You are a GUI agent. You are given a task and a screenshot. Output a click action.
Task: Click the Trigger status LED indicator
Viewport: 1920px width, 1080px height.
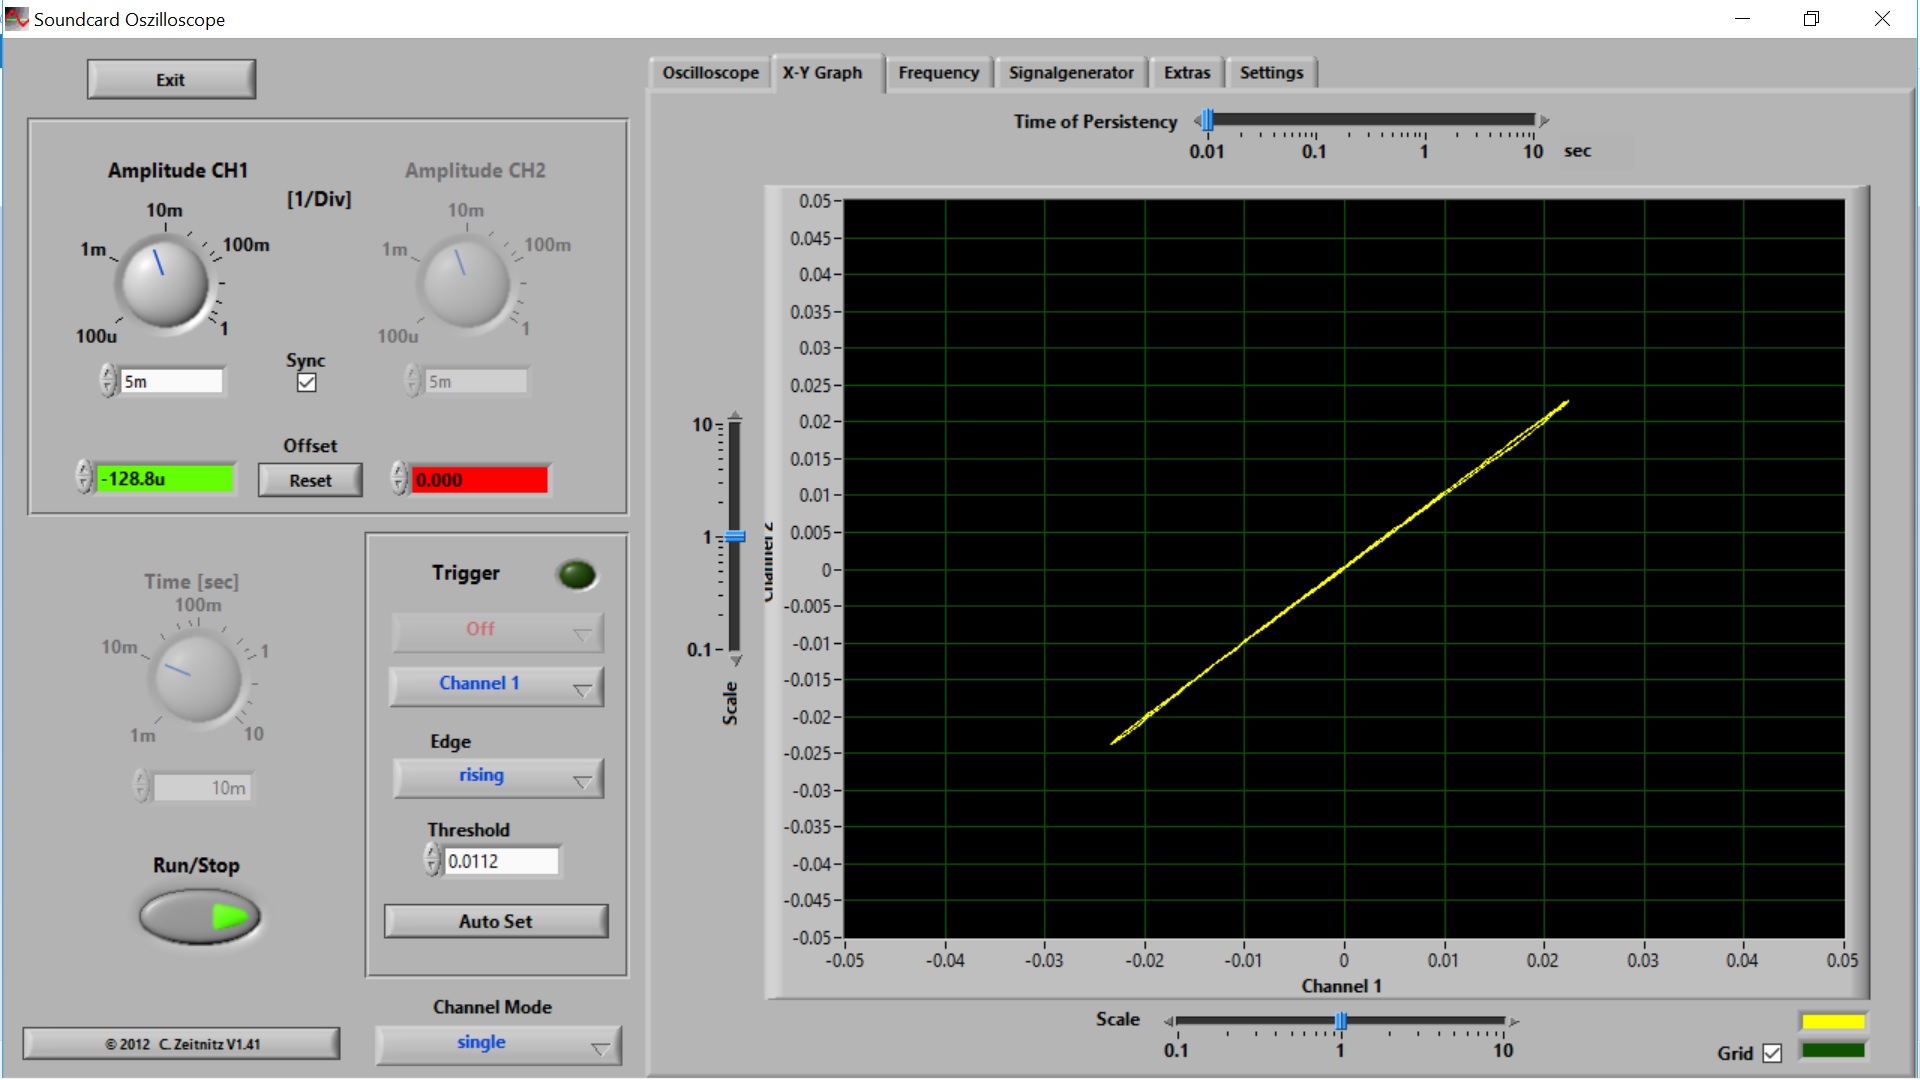coord(576,575)
